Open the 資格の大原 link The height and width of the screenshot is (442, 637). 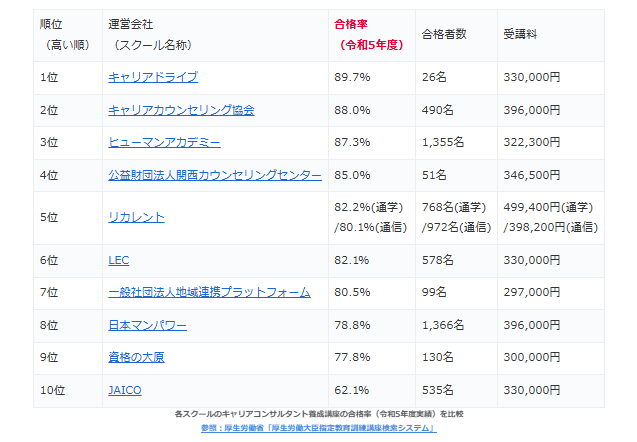(x=134, y=358)
